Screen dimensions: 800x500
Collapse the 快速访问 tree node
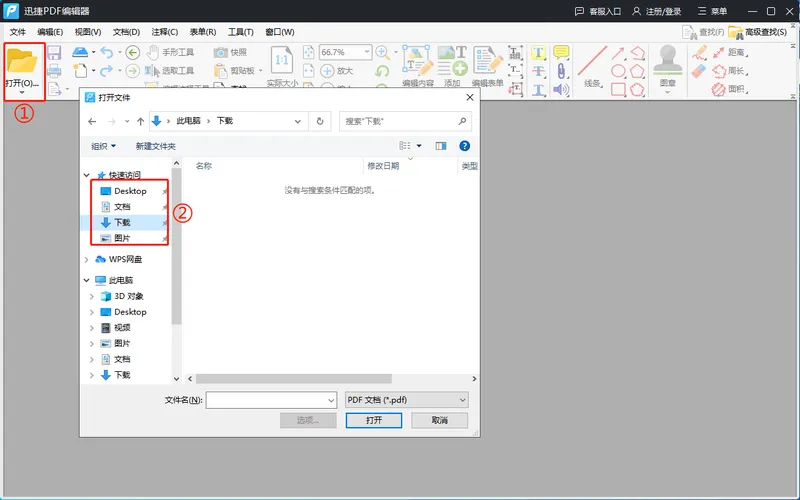tap(86, 175)
